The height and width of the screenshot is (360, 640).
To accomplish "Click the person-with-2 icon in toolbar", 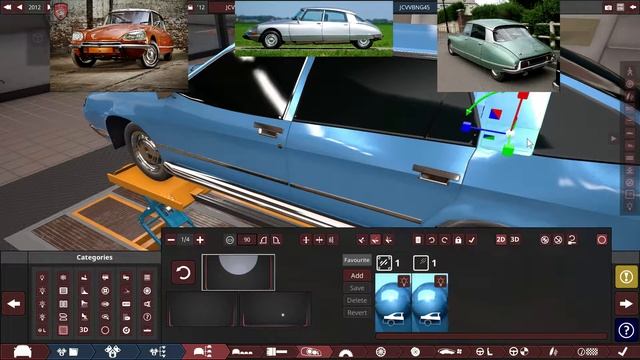I will pos(572,240).
